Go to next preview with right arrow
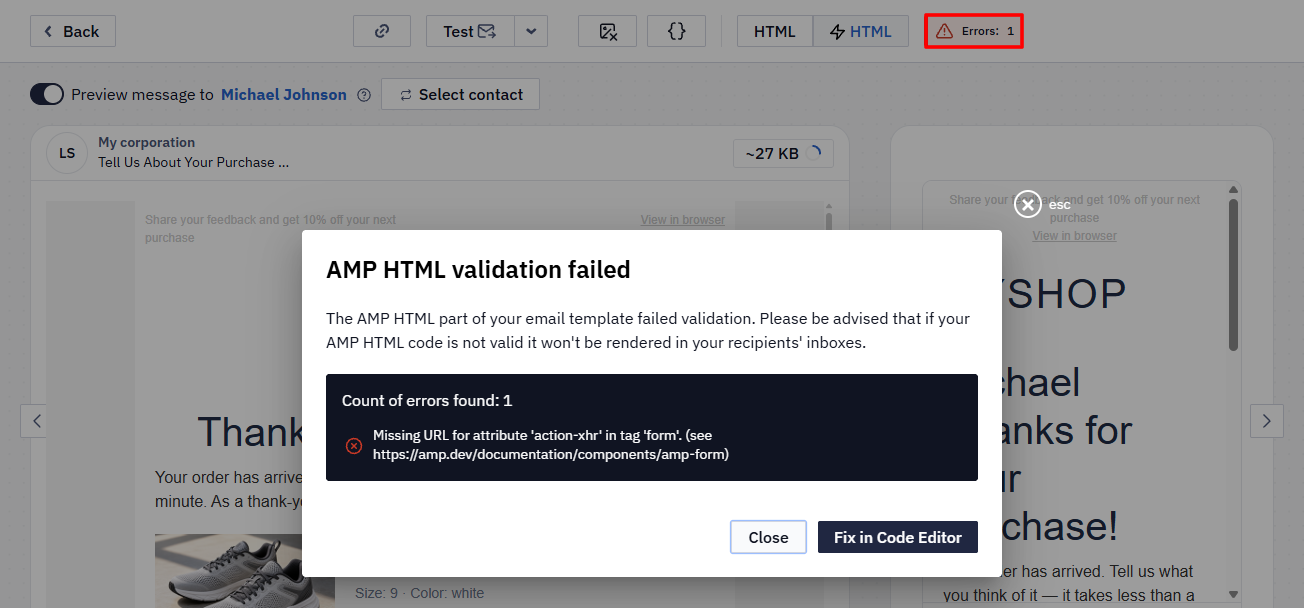 [x=1267, y=421]
